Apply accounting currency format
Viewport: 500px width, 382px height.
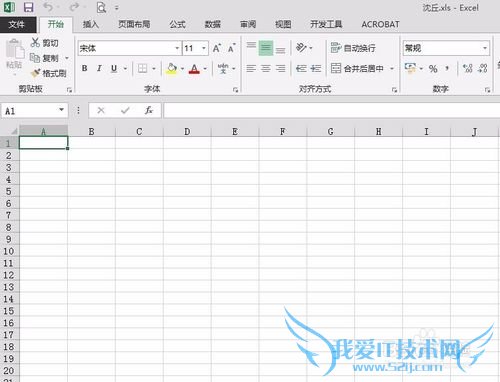[x=410, y=68]
